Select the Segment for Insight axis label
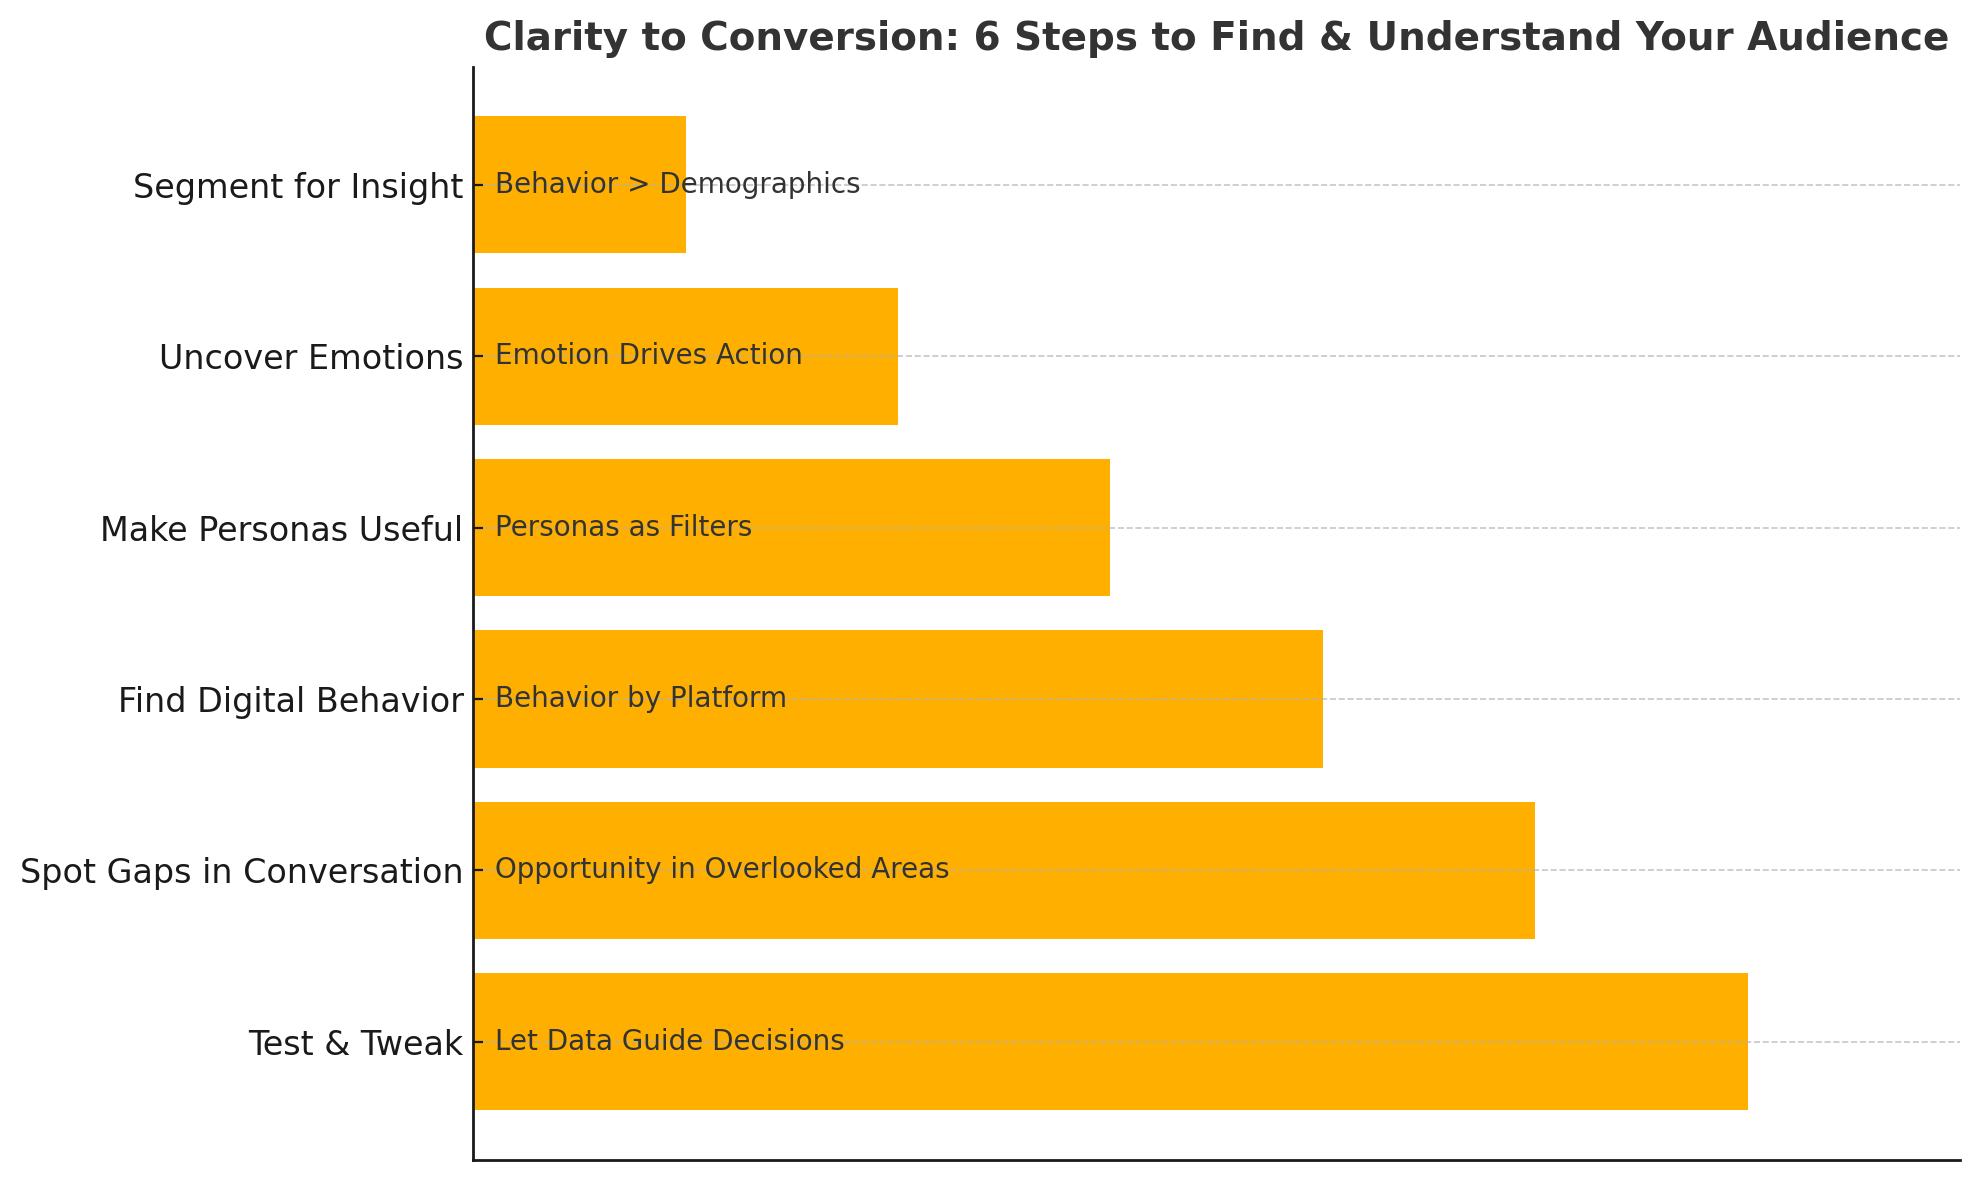 click(298, 186)
